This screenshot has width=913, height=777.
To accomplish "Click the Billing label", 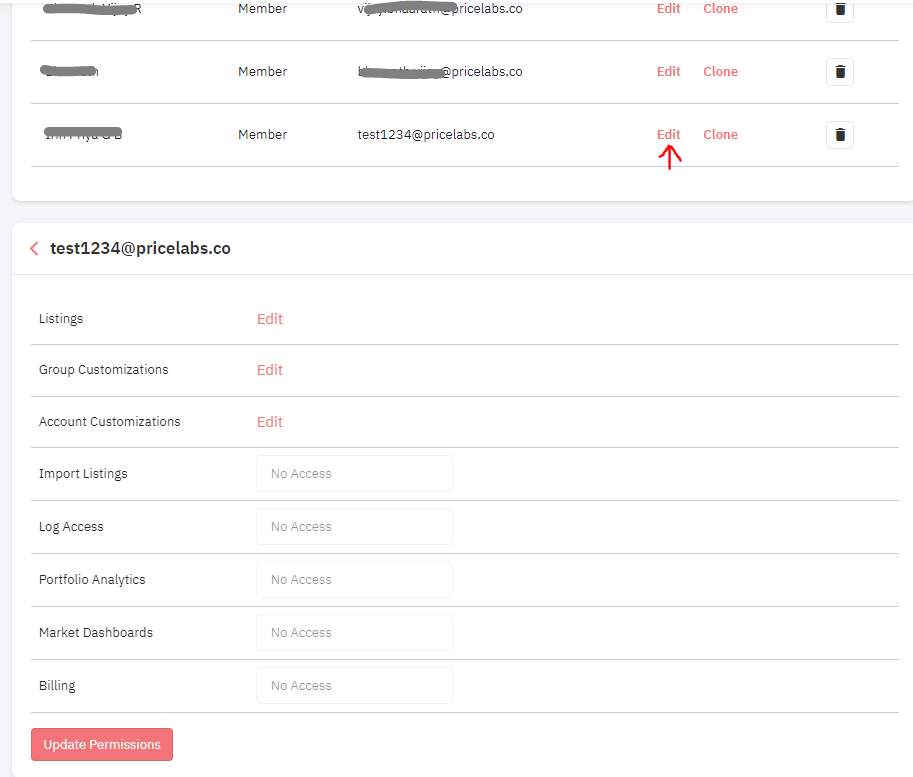I will click(x=57, y=686).
